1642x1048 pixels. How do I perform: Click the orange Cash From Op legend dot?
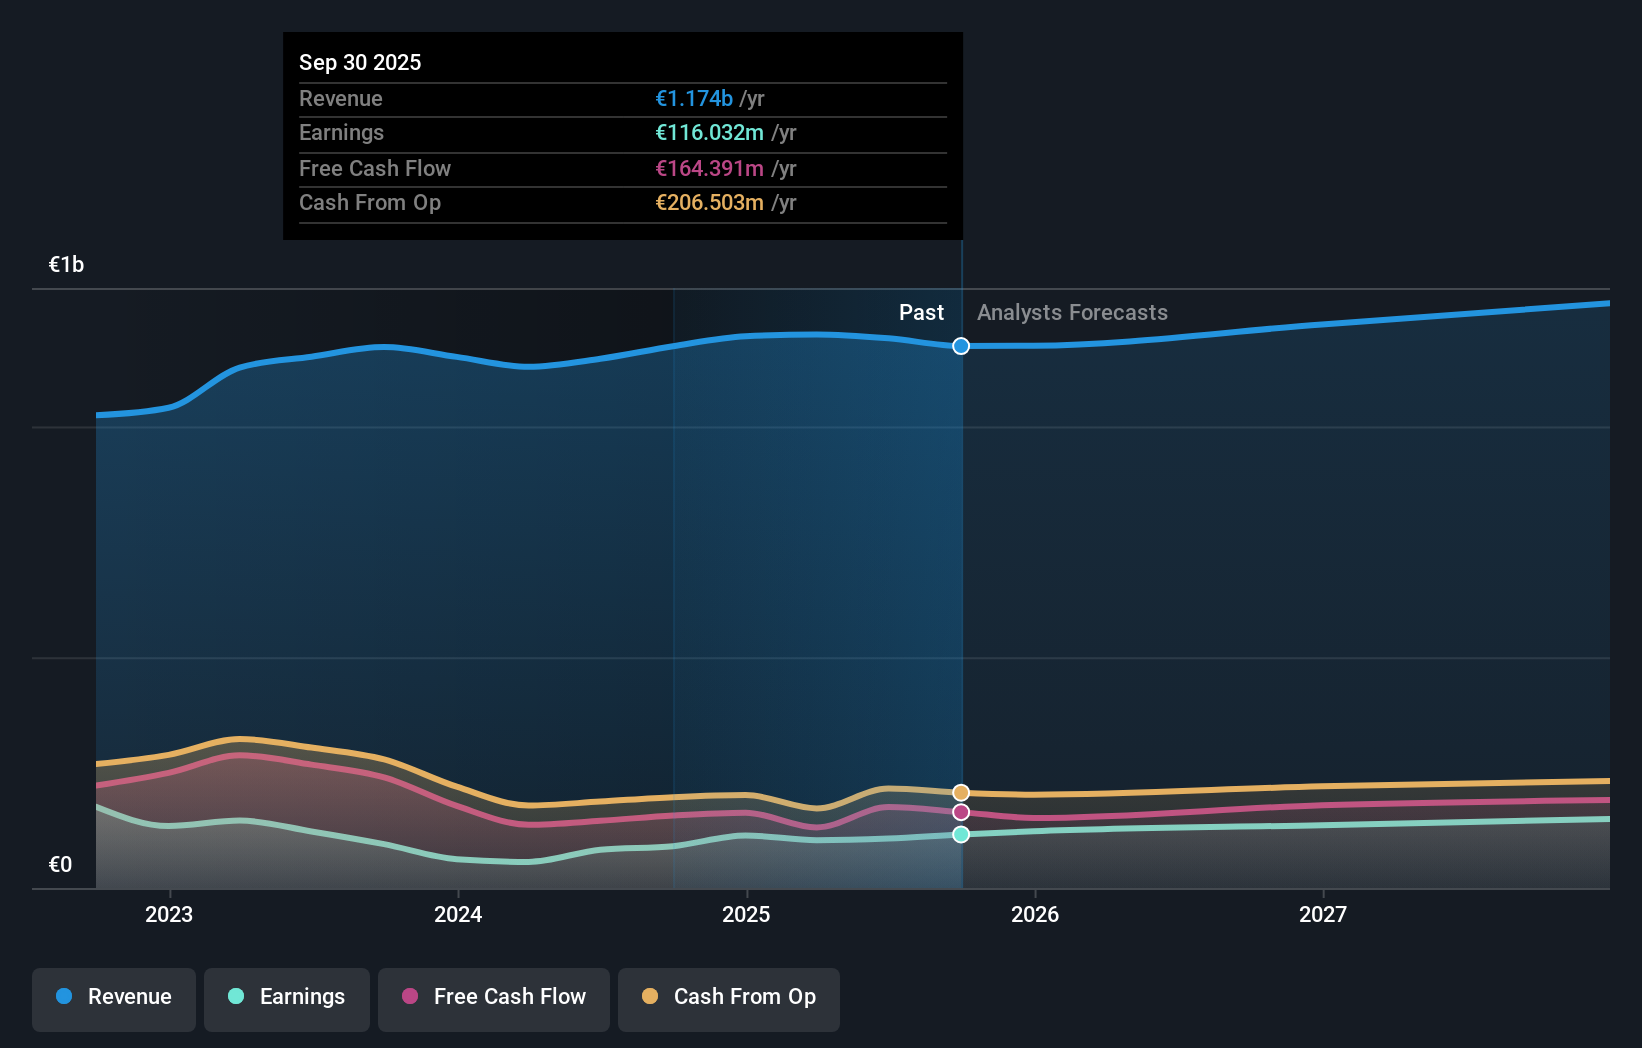(x=650, y=997)
